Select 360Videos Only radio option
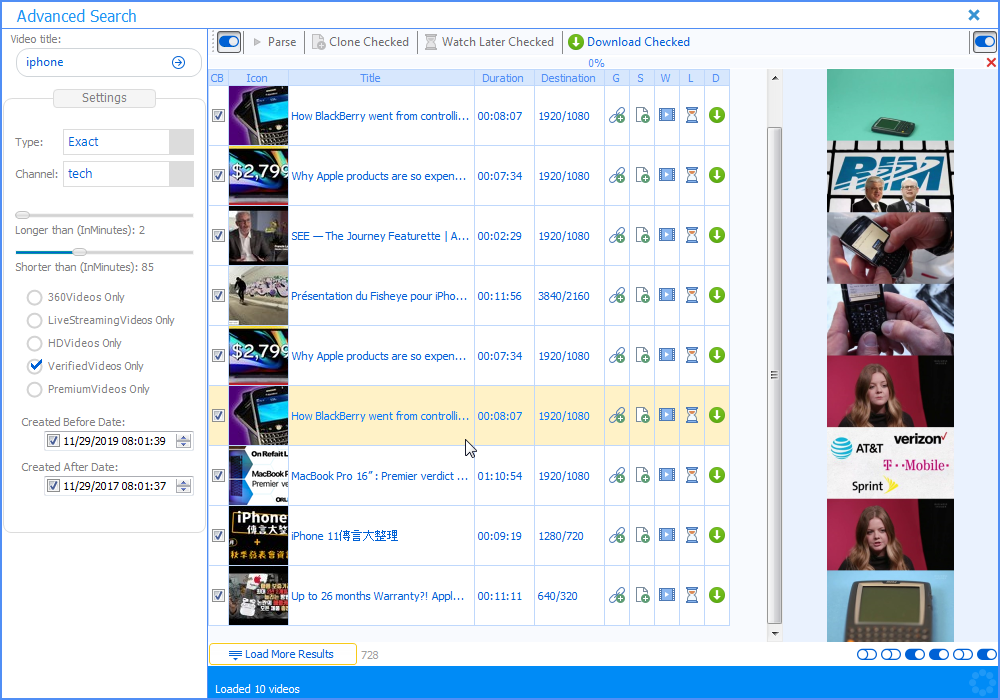1000x700 pixels. pyautogui.click(x=34, y=297)
